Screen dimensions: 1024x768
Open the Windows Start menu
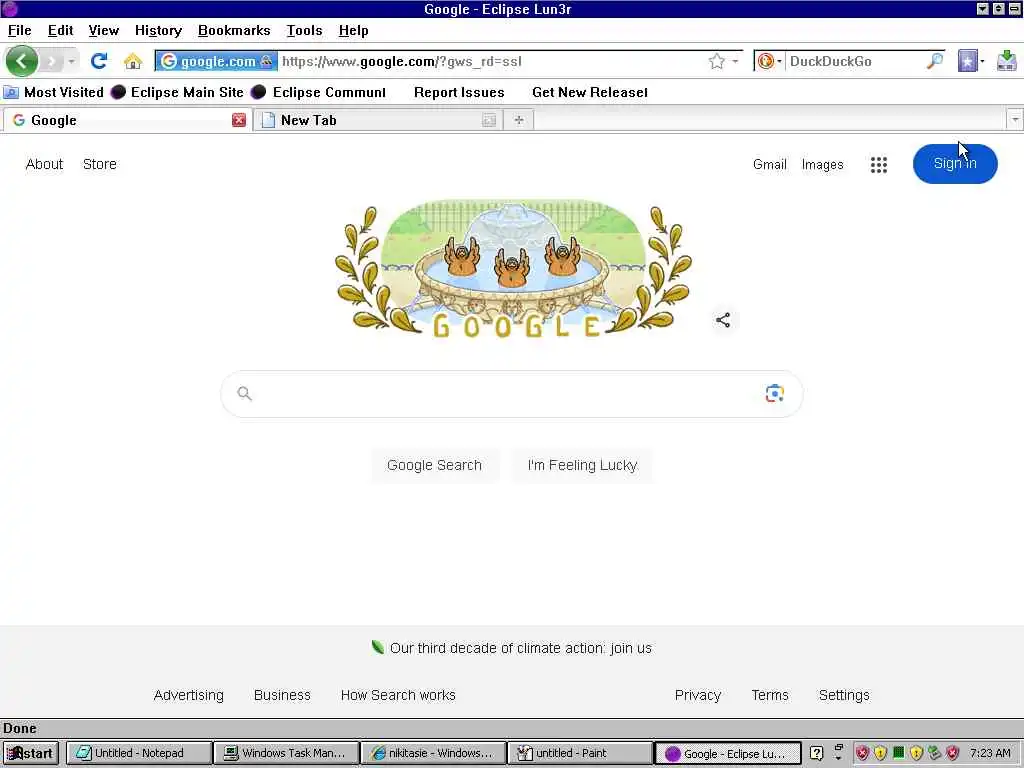click(31, 753)
